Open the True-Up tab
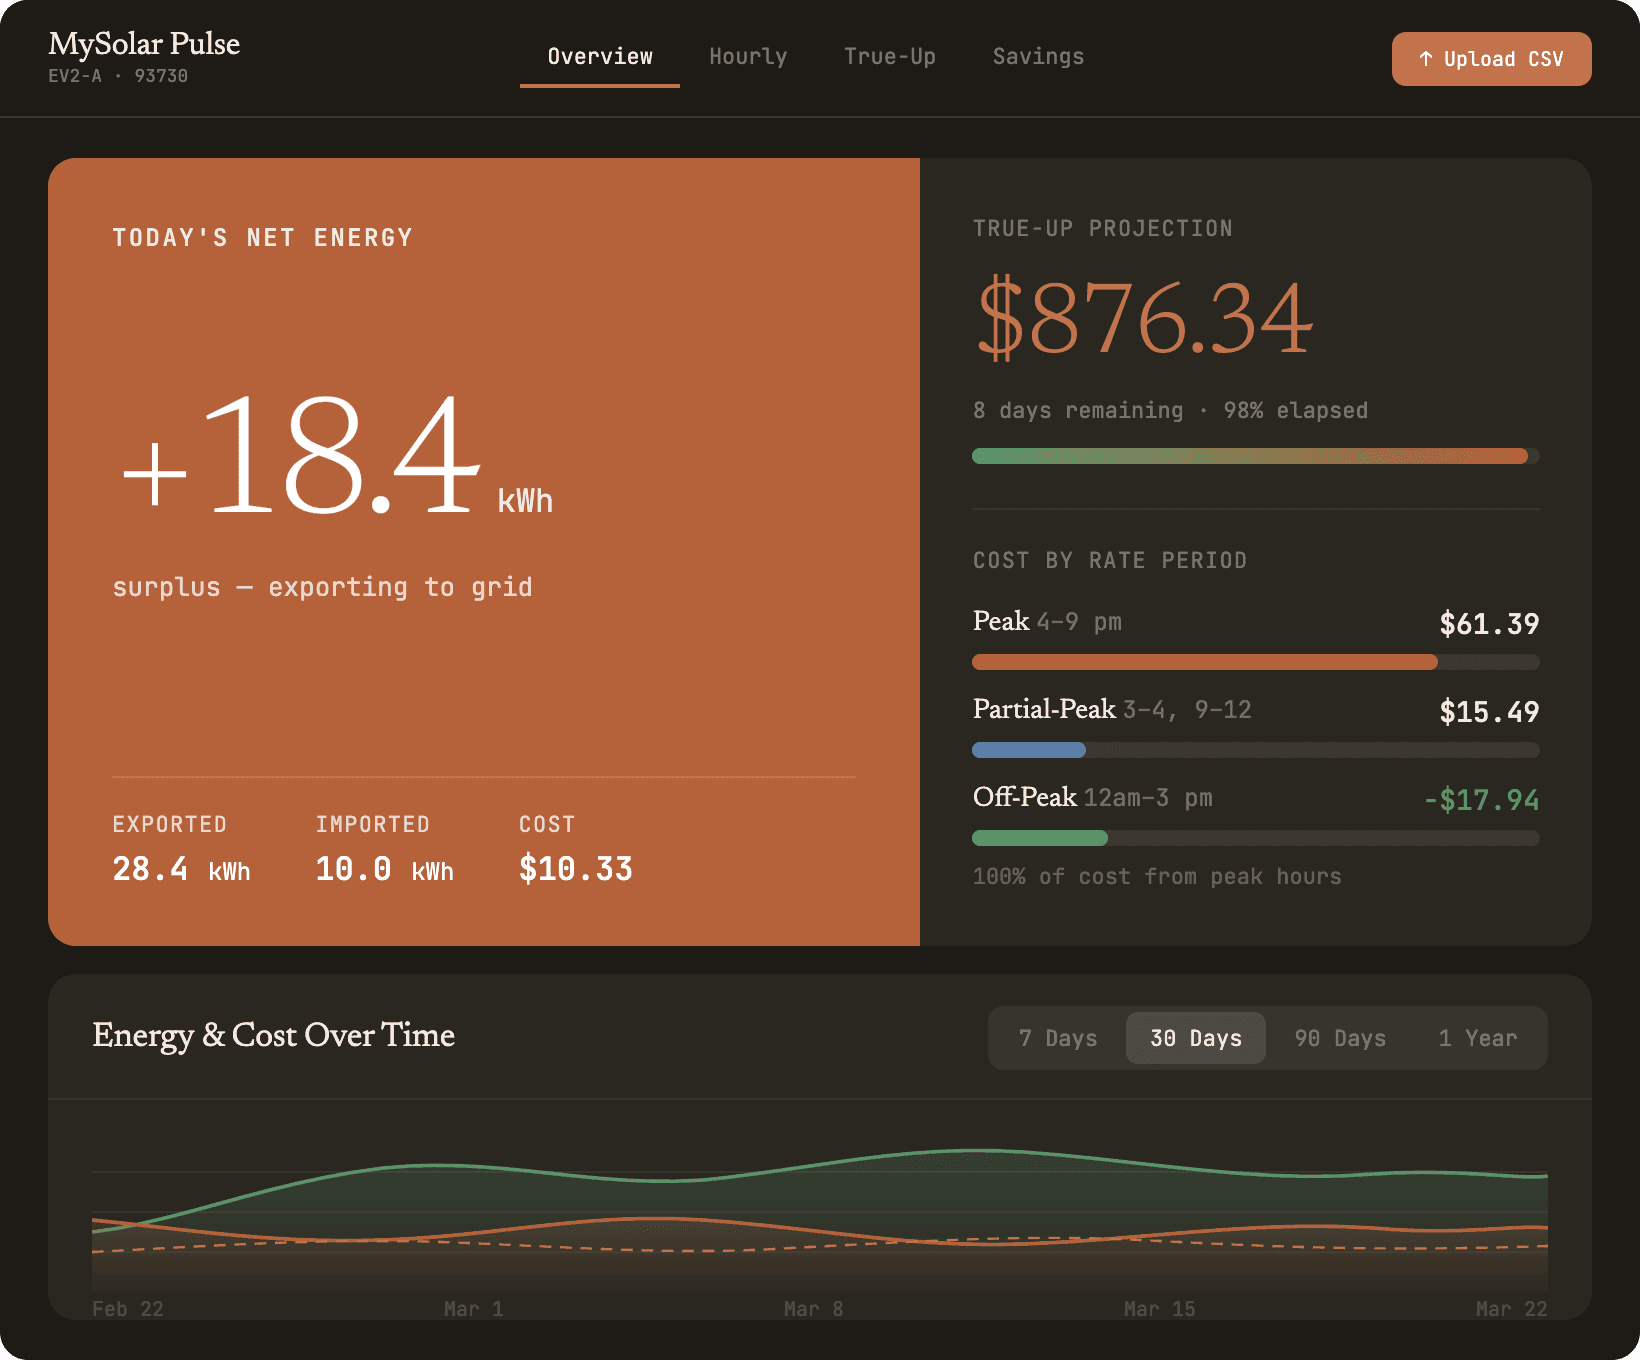Viewport: 1640px width, 1360px height. tap(889, 57)
